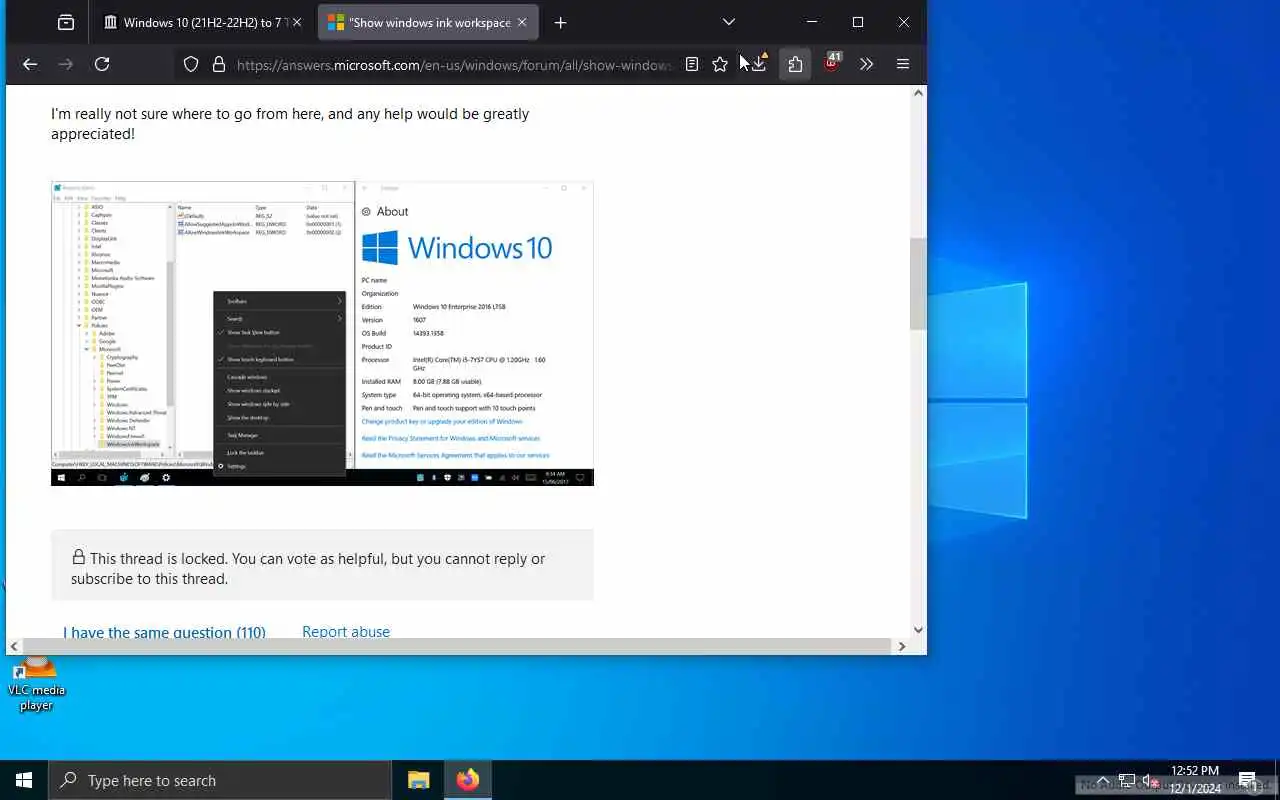This screenshot has height=800, width=1280.
Task: Click the vertical scrollbar thumb
Action: (918, 284)
